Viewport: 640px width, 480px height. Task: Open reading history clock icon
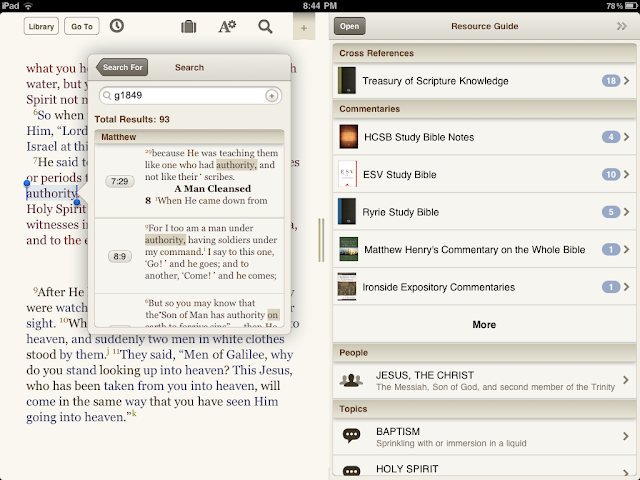click(117, 26)
